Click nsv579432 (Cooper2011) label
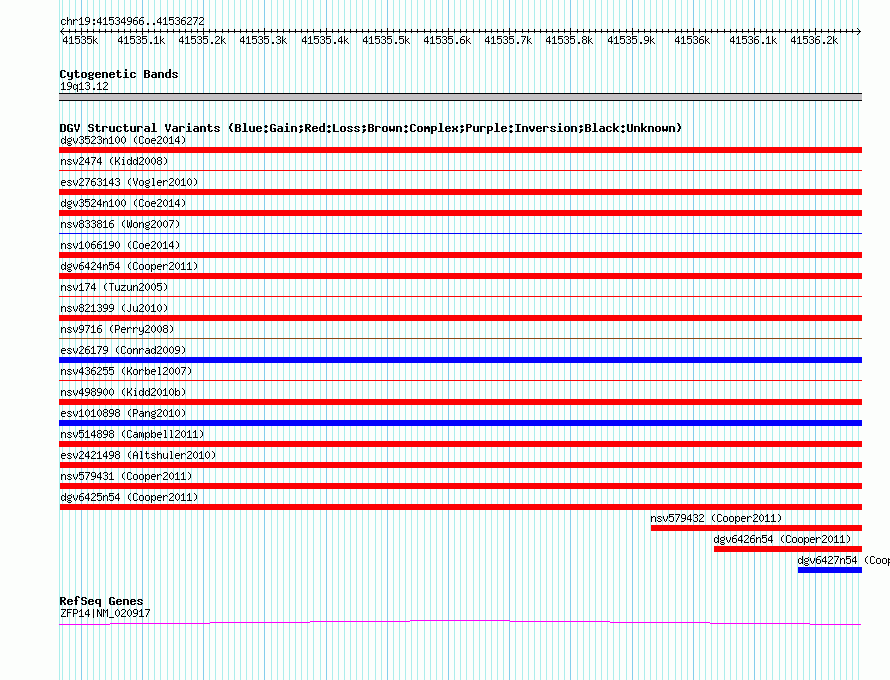 click(x=716, y=518)
